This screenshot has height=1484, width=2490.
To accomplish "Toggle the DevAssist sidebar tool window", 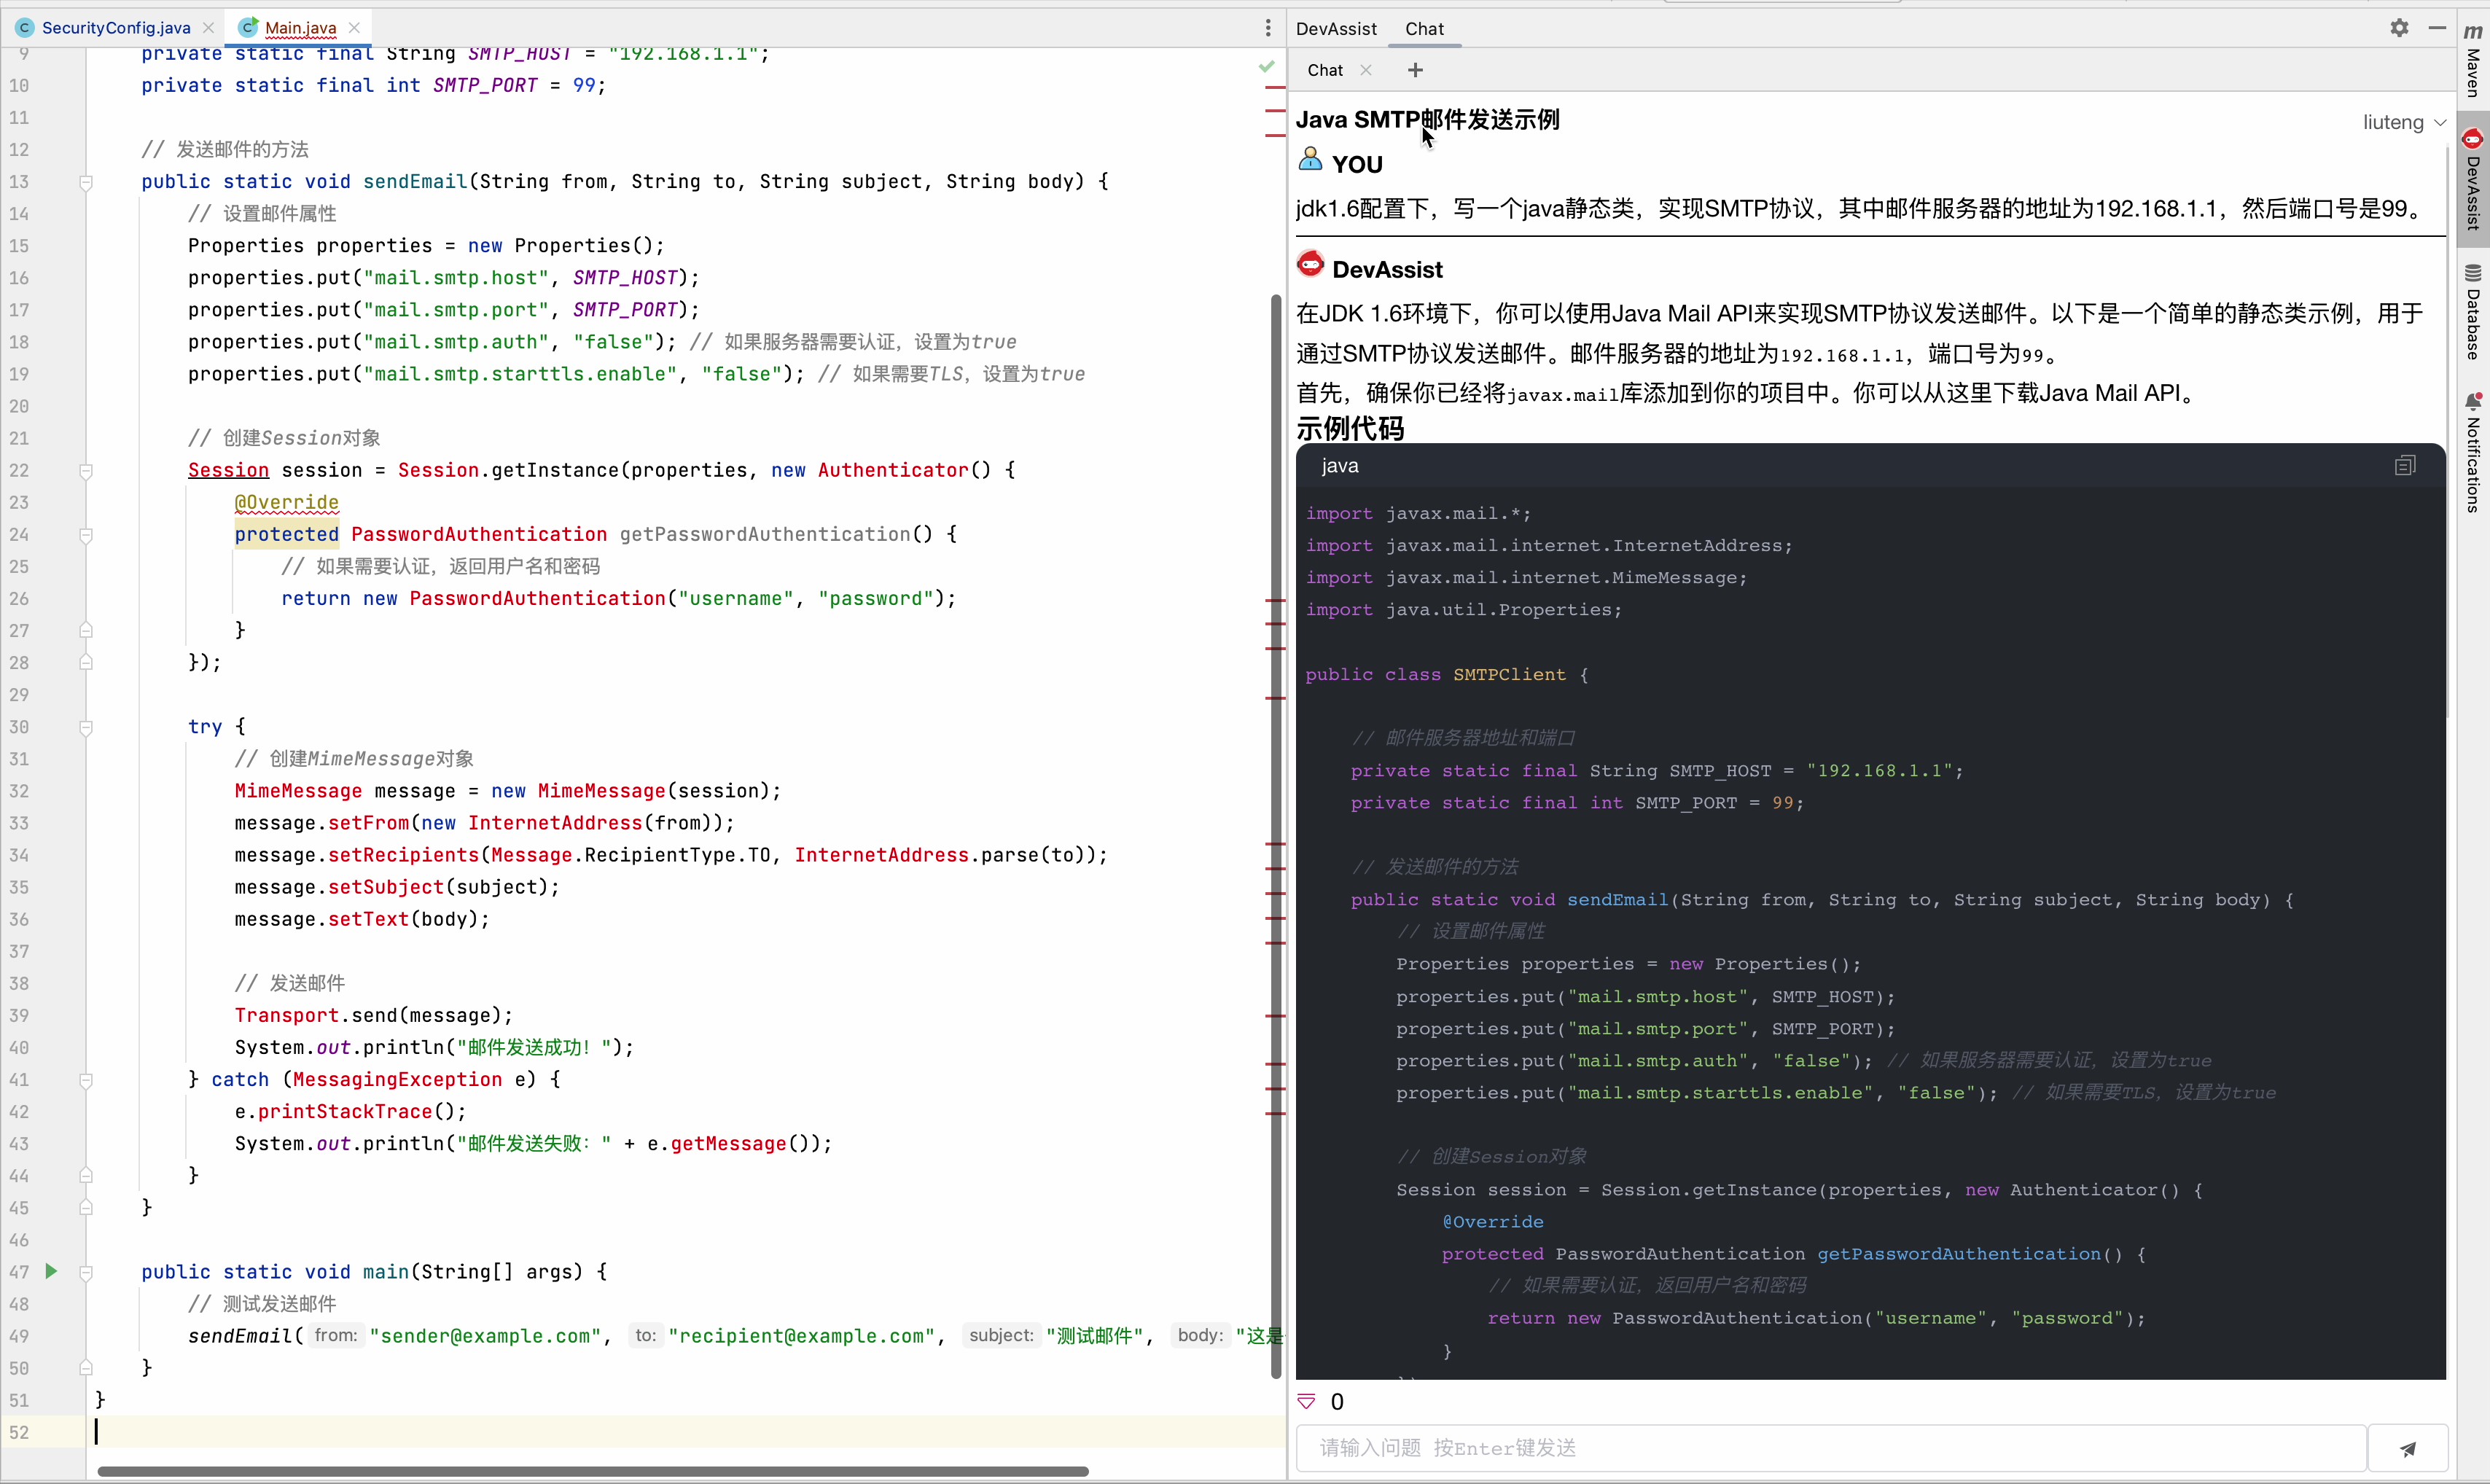I will click(2473, 180).
